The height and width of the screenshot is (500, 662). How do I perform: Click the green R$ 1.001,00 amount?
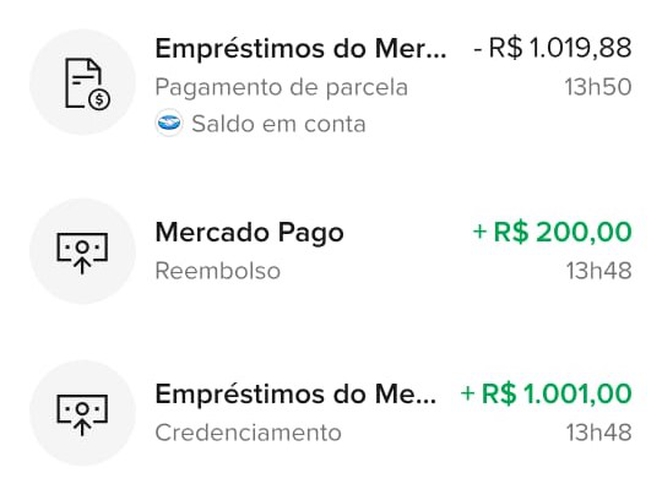557,394
